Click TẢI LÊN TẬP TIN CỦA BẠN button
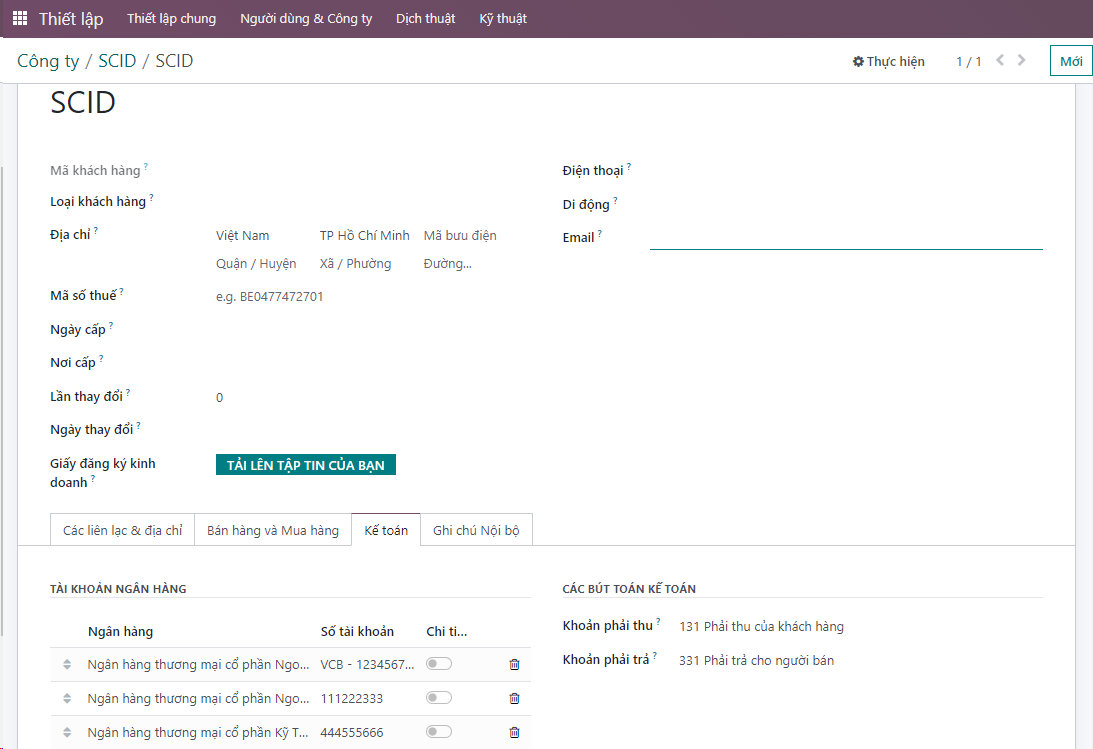Screen dimensions: 1093x749 [306, 465]
